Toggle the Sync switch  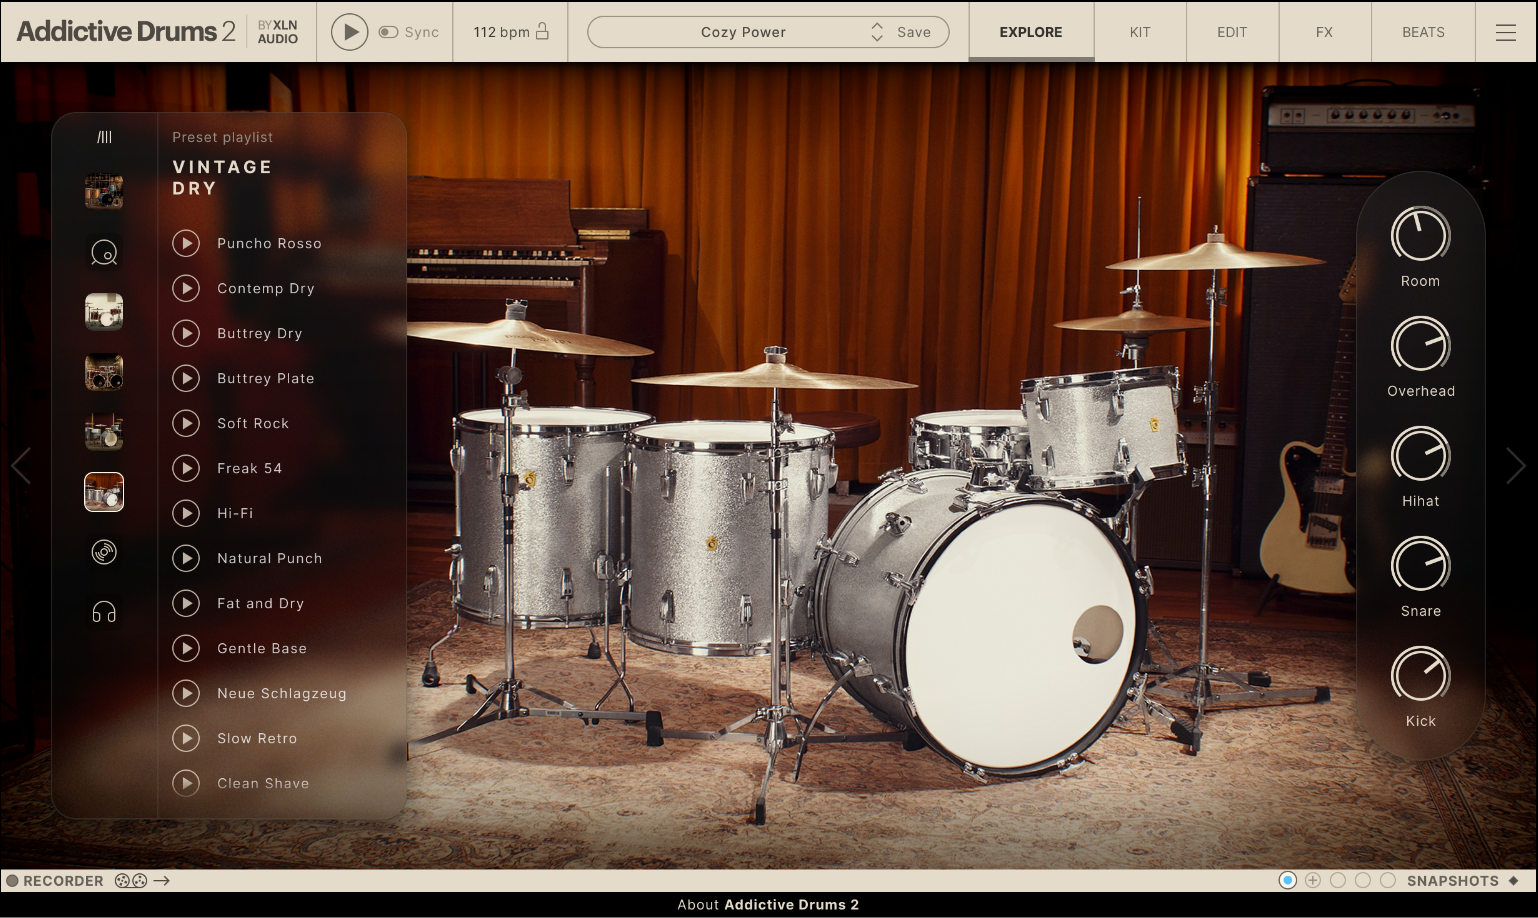(x=388, y=32)
